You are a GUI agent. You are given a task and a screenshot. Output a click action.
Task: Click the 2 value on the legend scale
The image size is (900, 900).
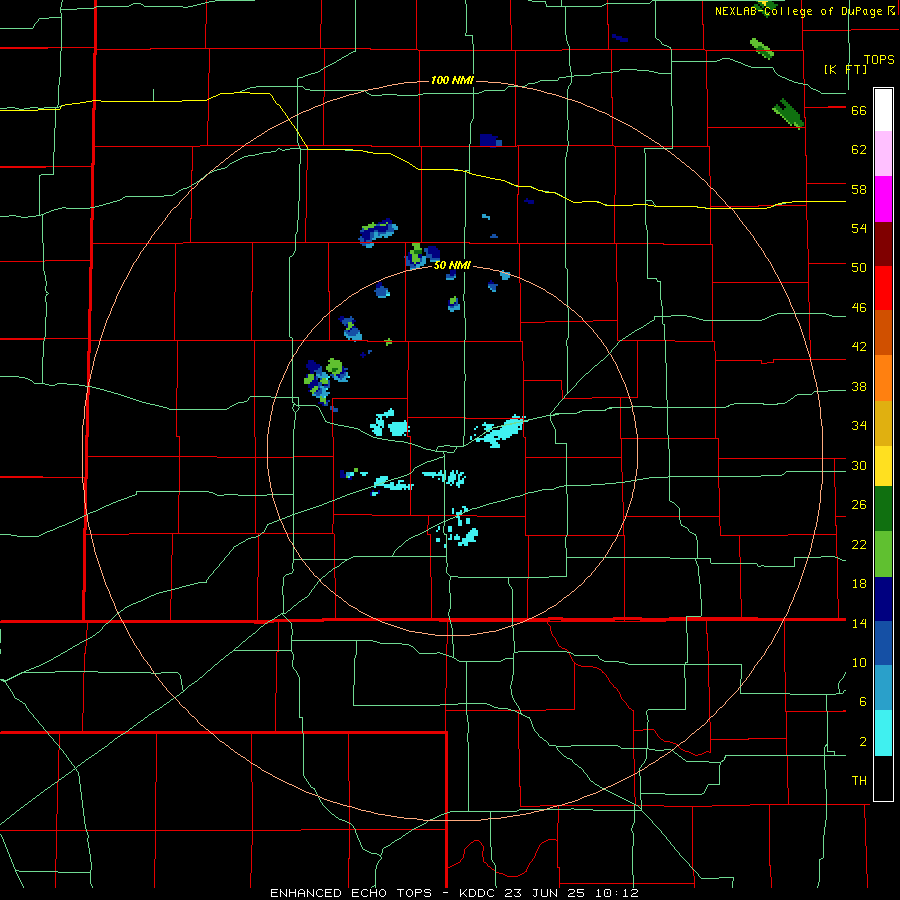(863, 742)
